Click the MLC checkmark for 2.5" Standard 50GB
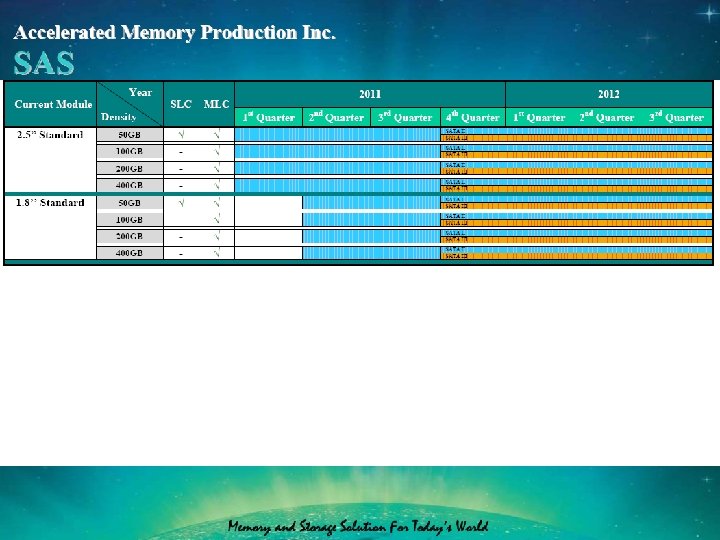The width and height of the screenshot is (720, 540). point(217,134)
